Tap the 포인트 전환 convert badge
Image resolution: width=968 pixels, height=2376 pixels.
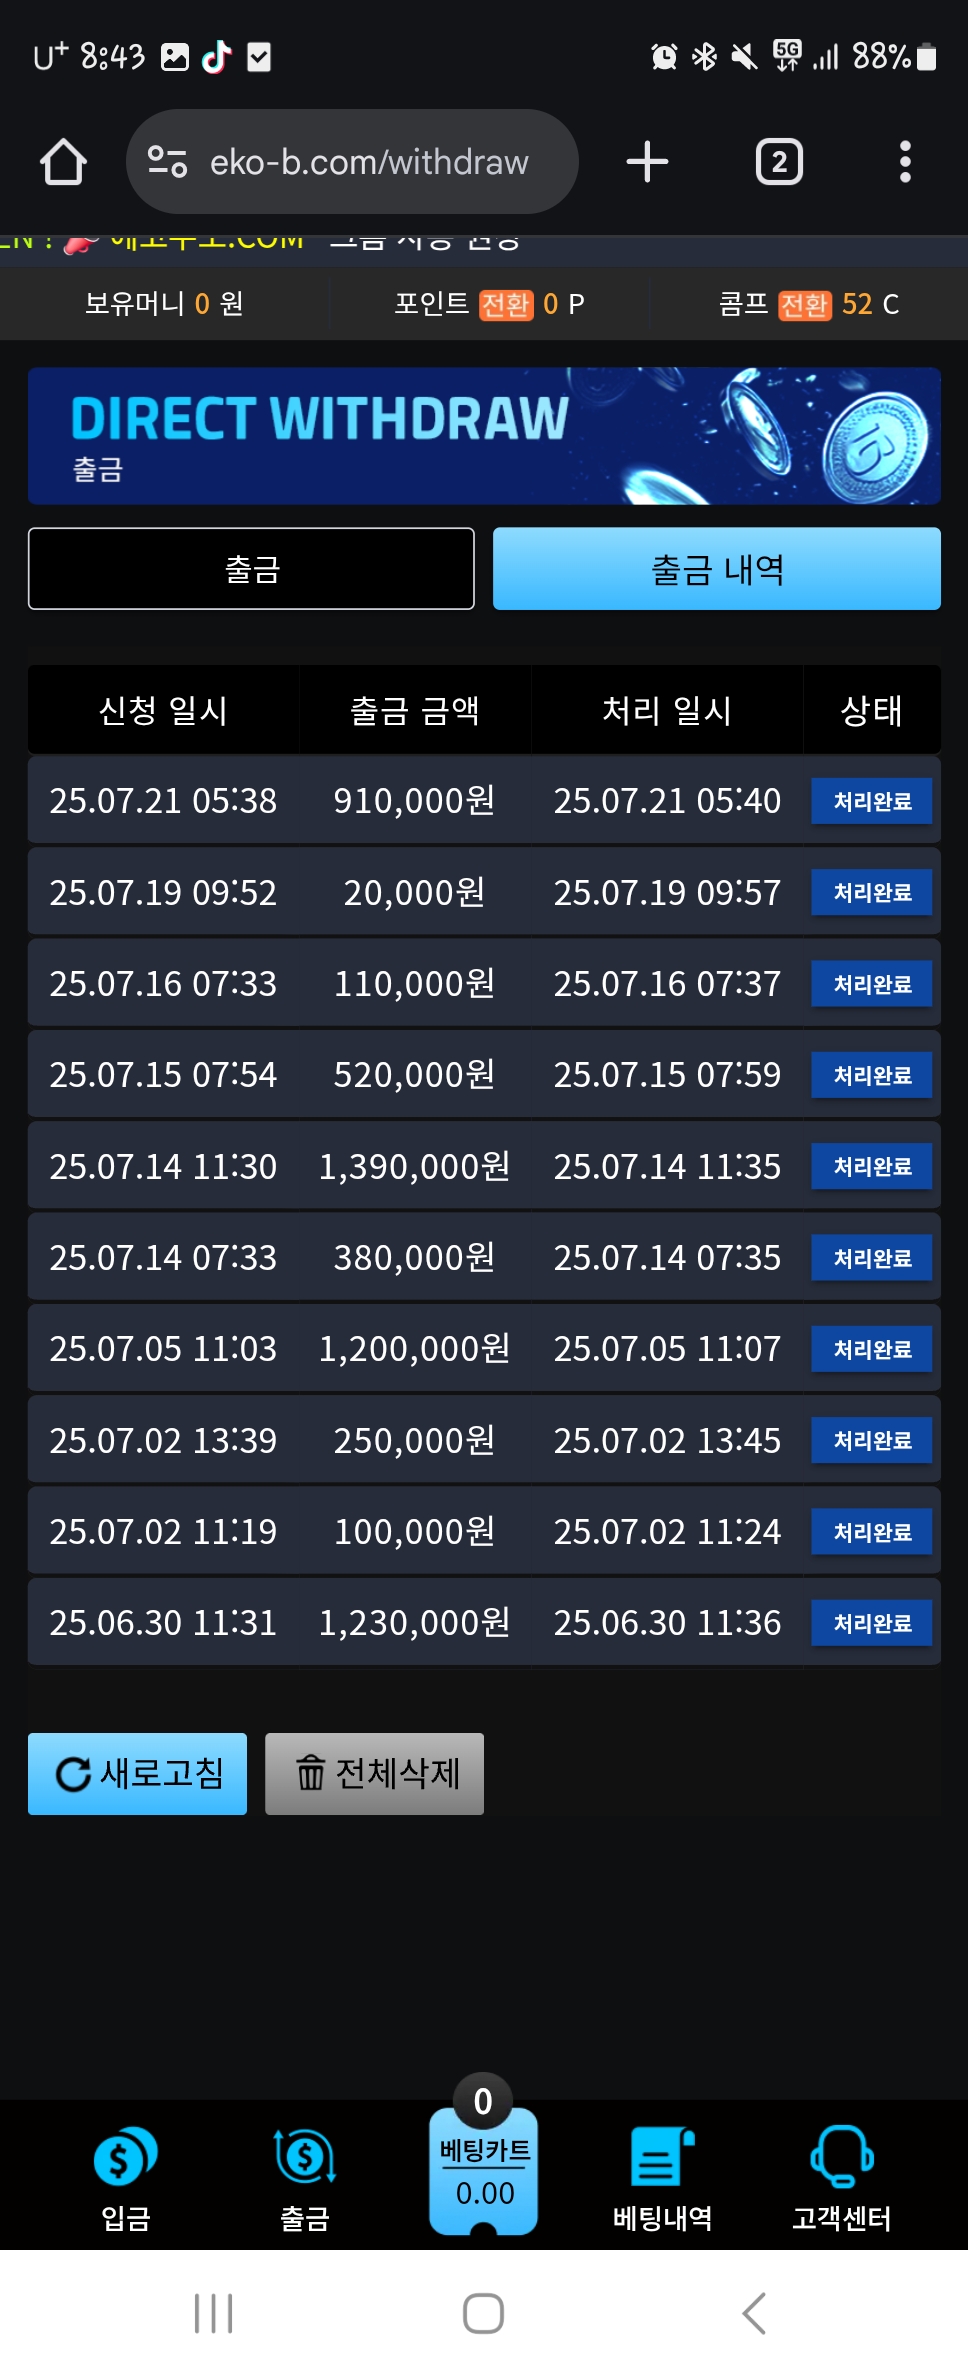(x=506, y=304)
